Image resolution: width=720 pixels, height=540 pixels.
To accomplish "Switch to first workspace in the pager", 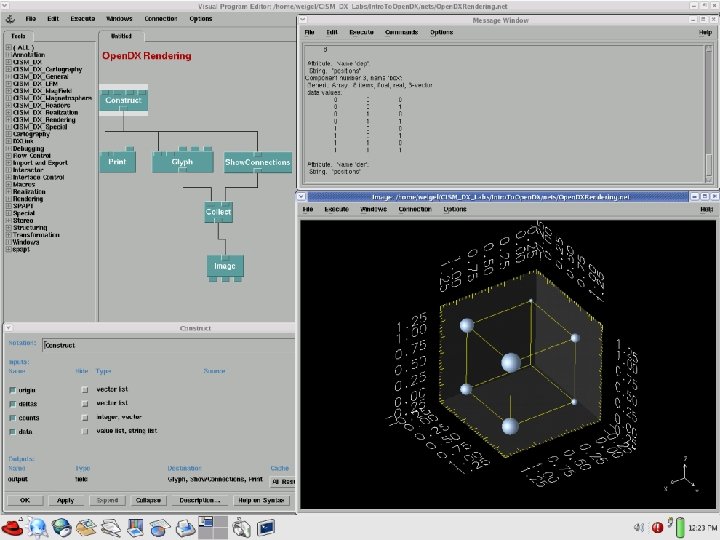I will tap(206, 522).
